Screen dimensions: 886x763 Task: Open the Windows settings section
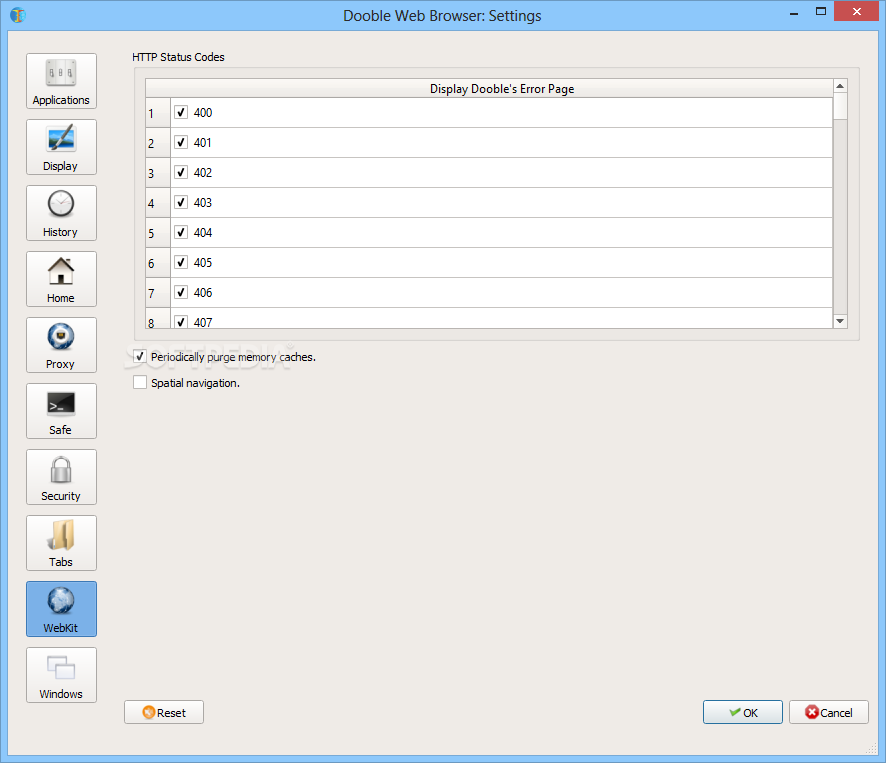(x=61, y=675)
